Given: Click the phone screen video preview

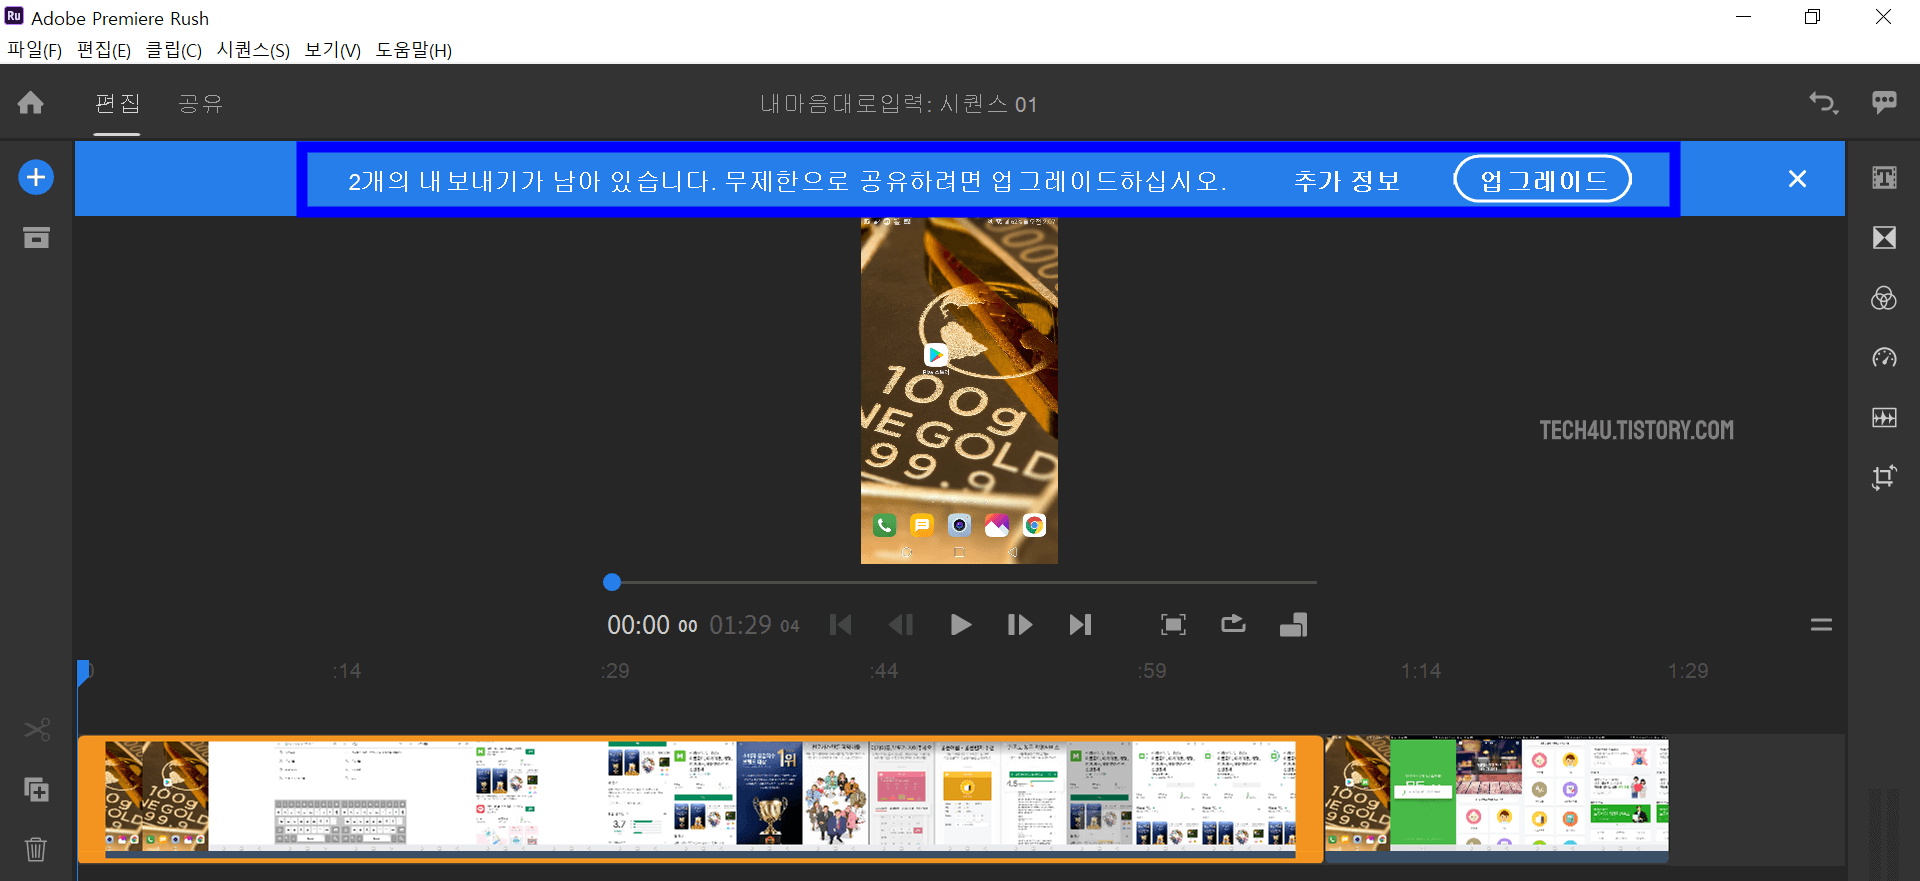Looking at the screenshot, I should pyautogui.click(x=959, y=390).
